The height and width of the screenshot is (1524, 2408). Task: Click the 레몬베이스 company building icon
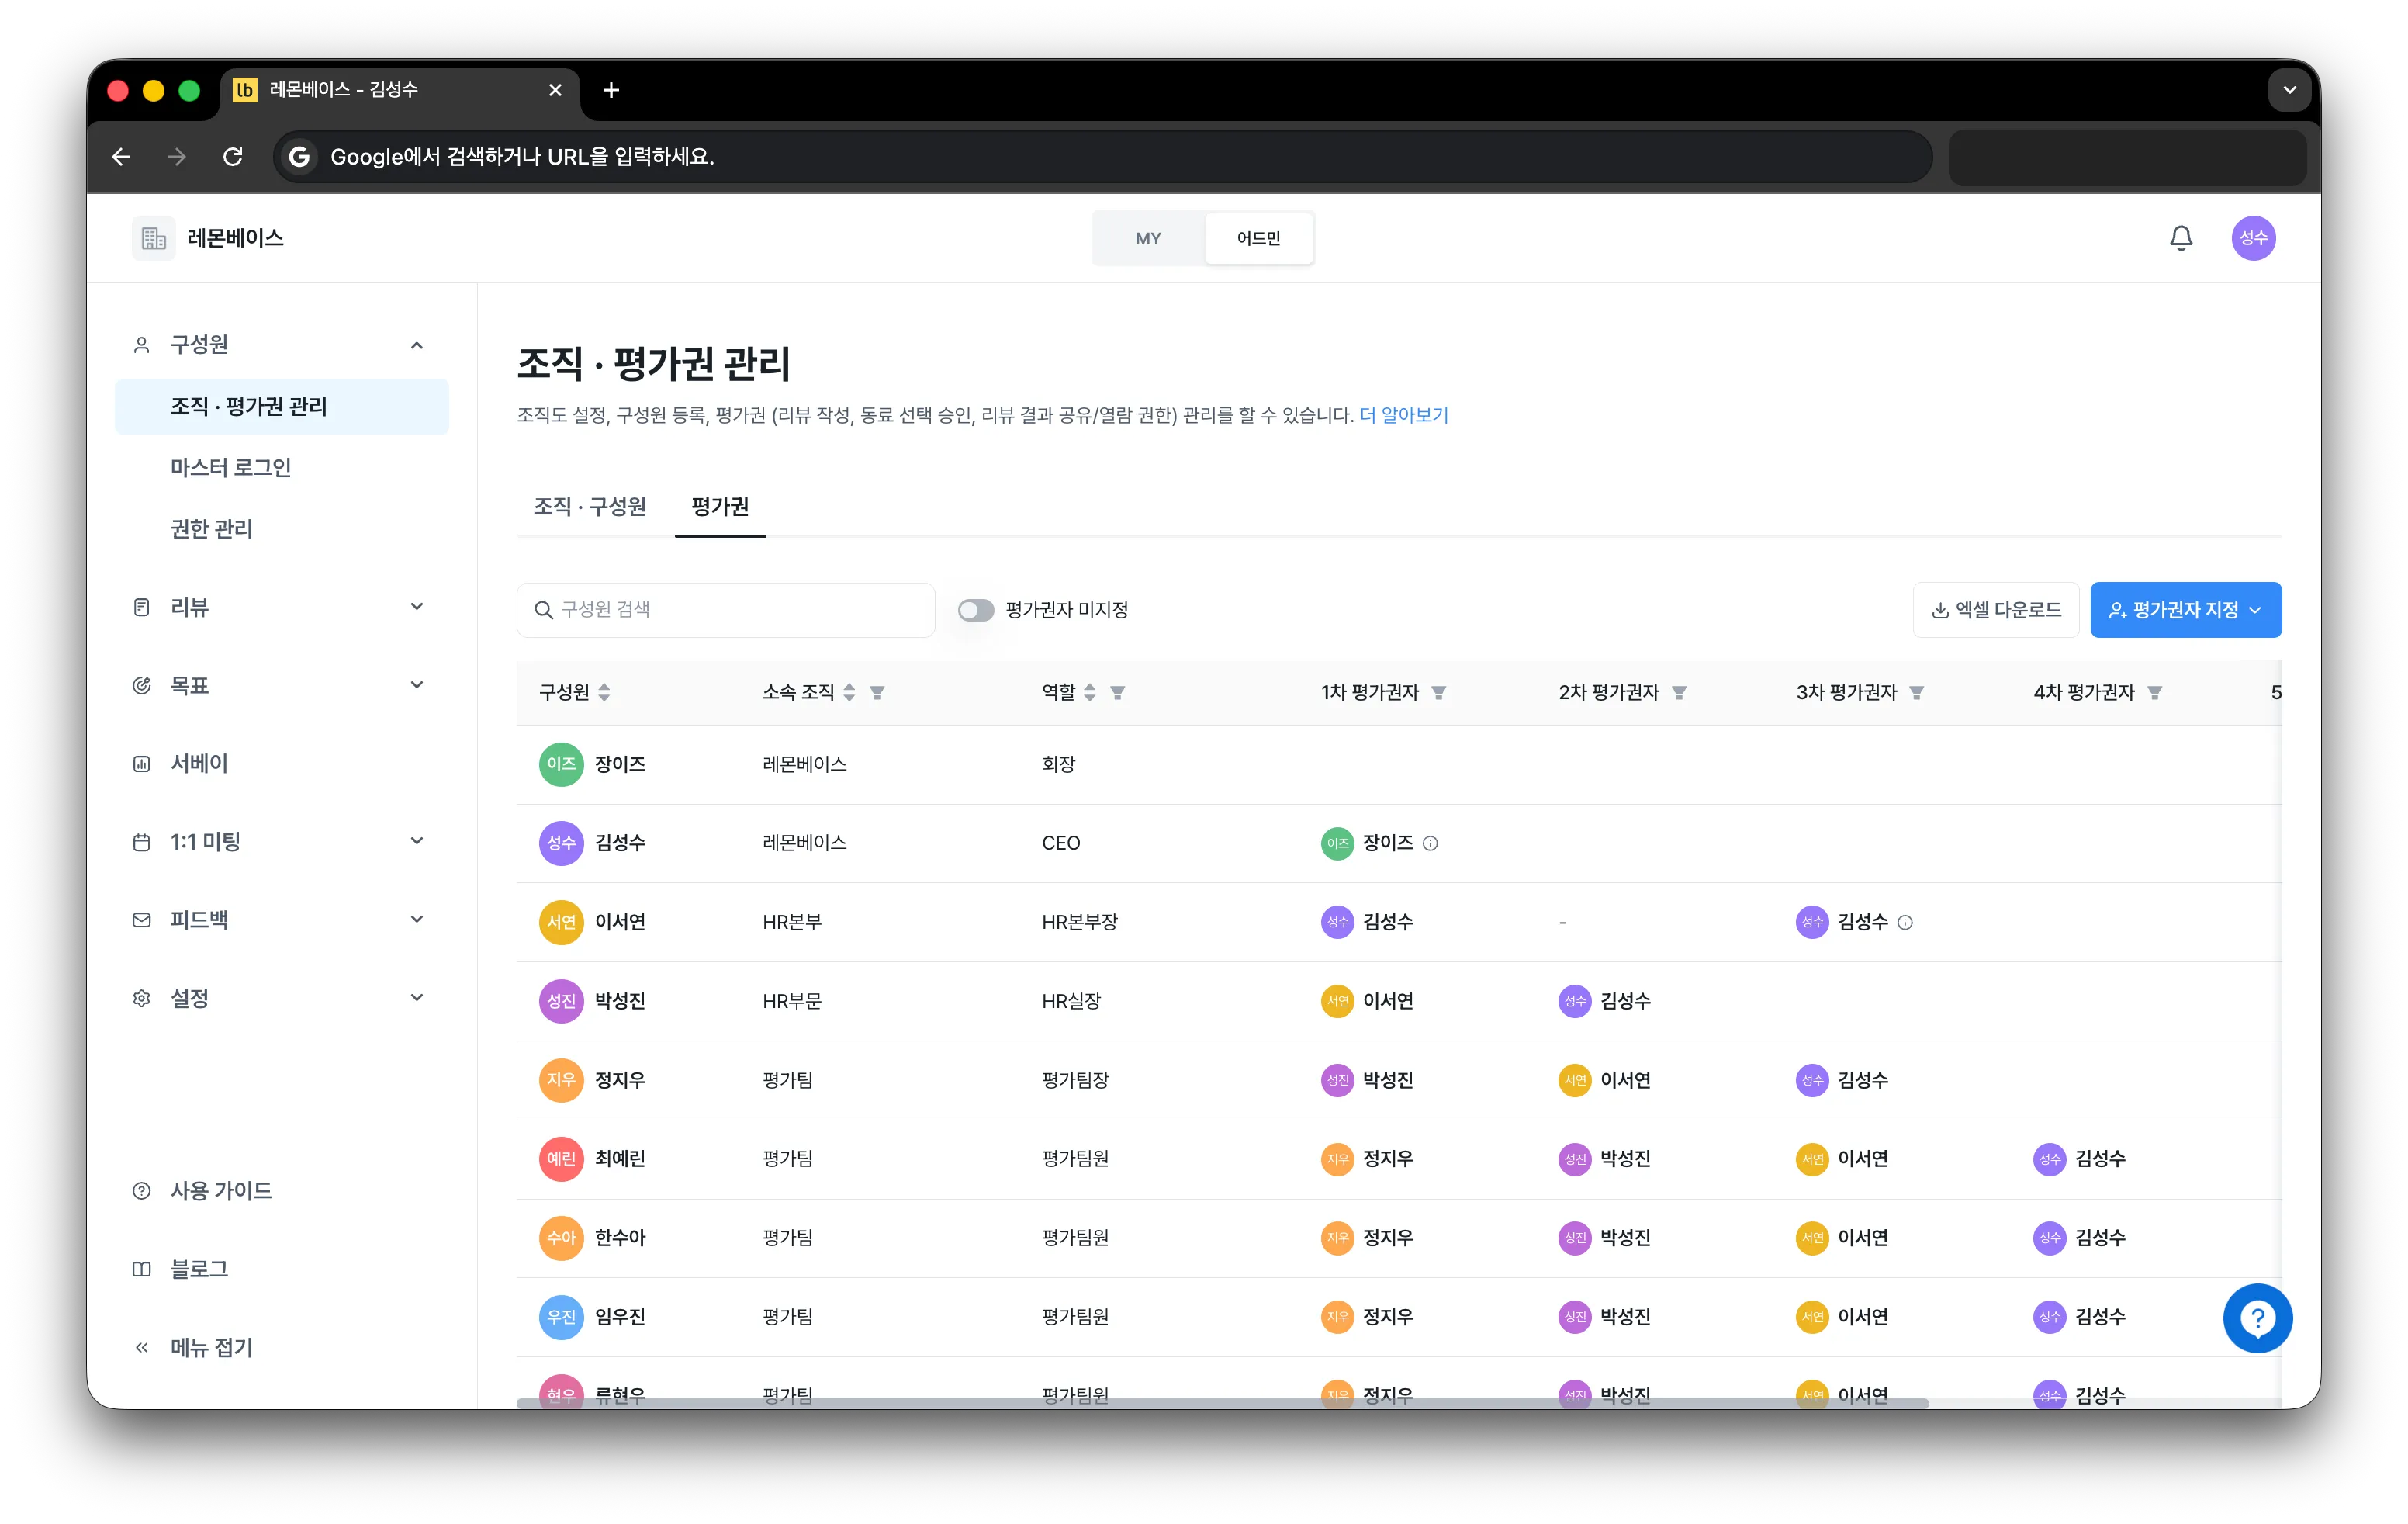click(153, 238)
